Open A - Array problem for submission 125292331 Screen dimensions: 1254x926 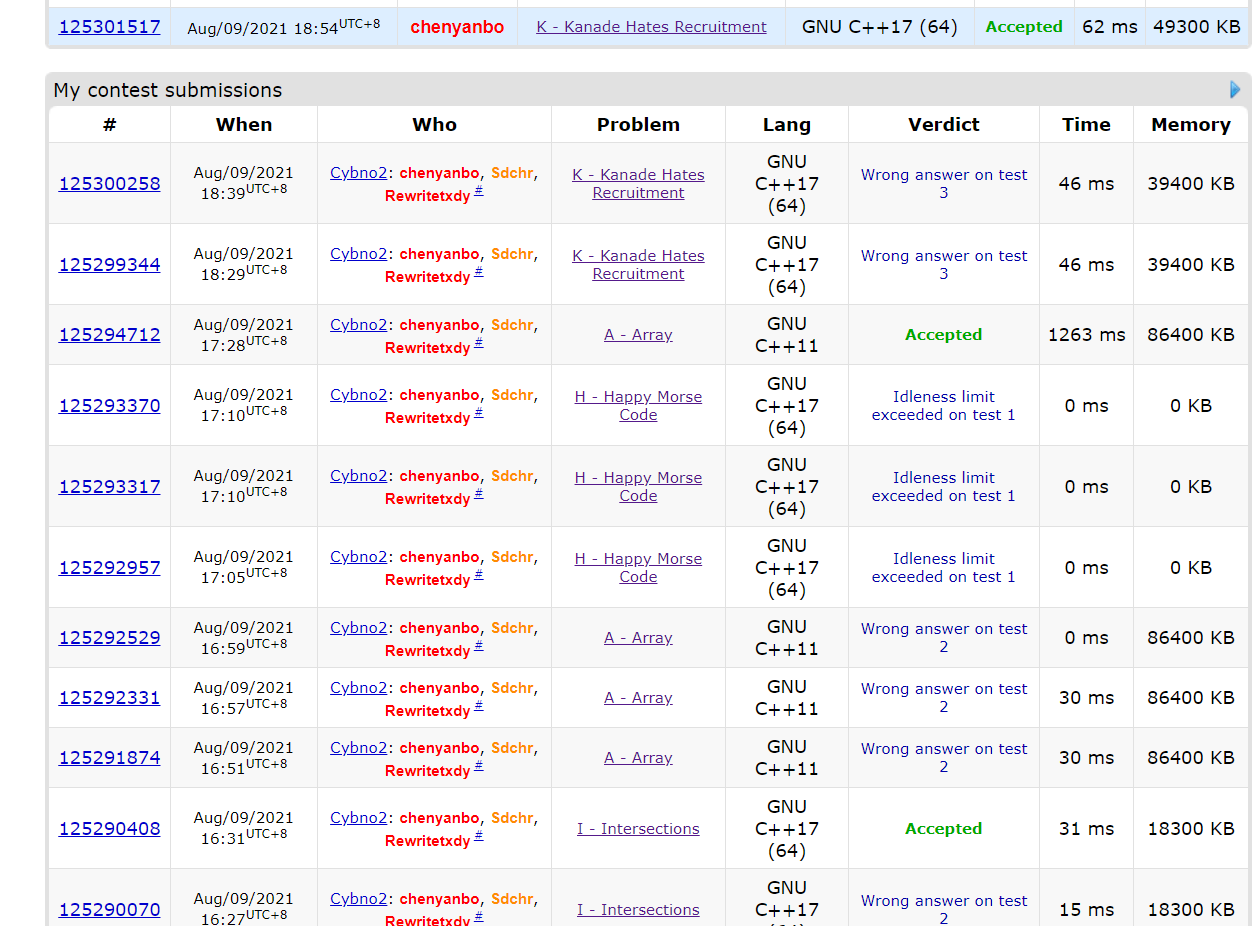(x=638, y=698)
